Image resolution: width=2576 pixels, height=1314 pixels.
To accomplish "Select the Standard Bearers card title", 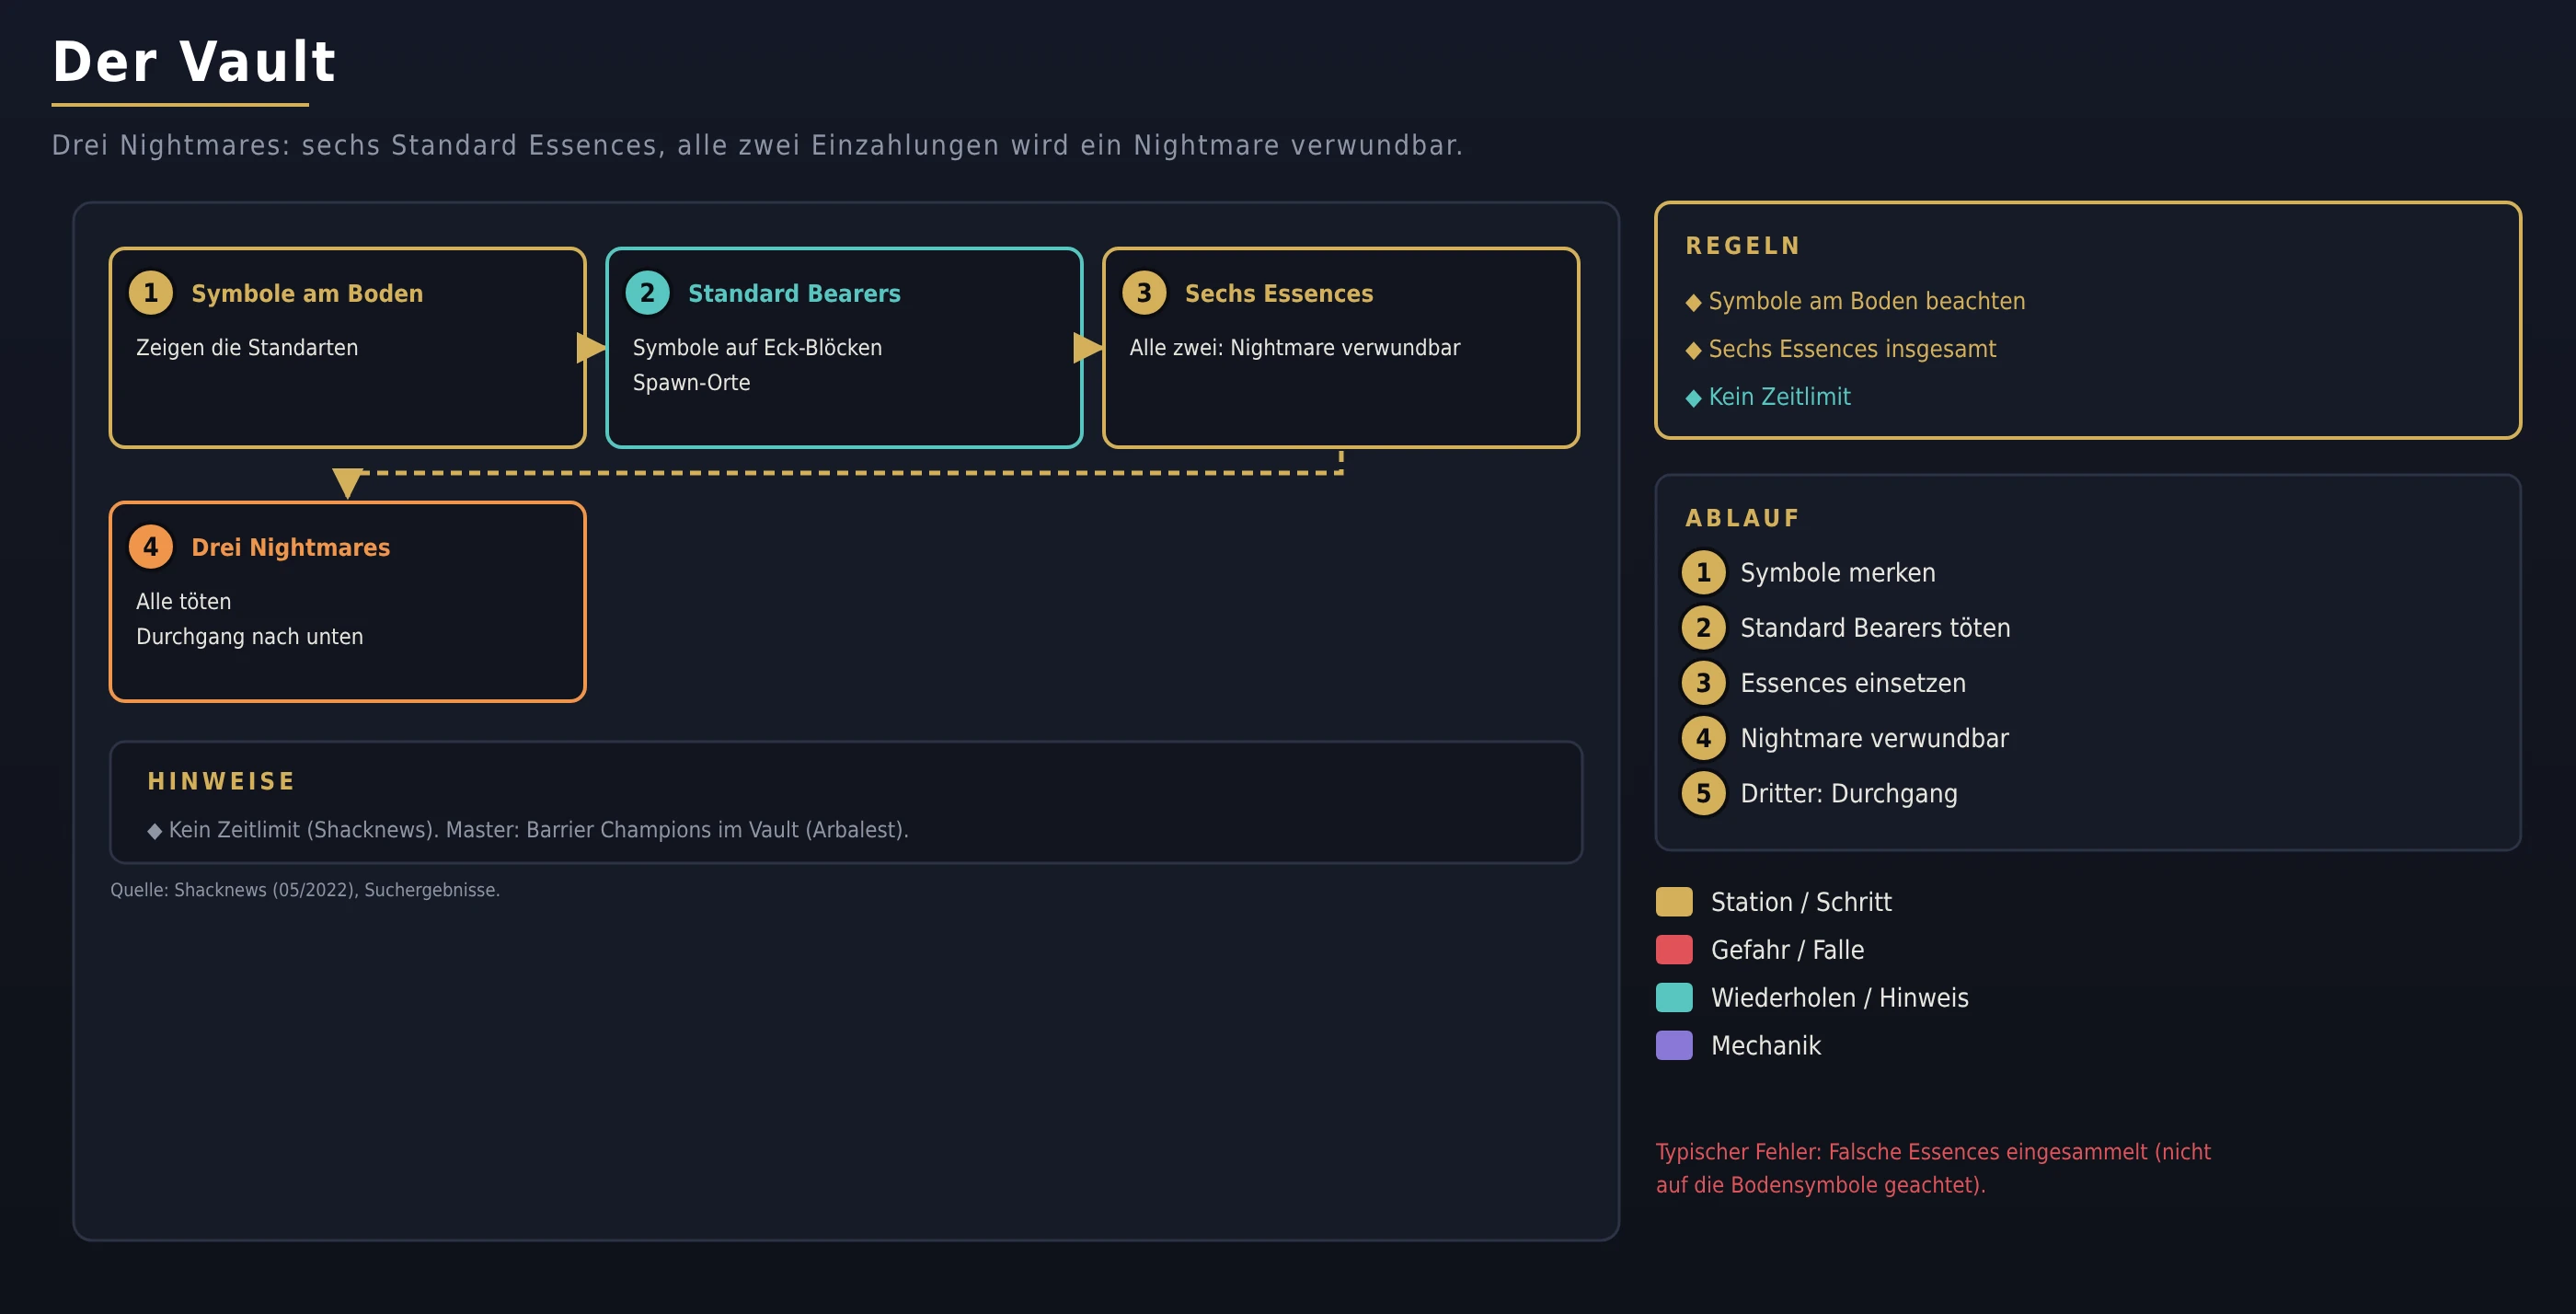I will pyautogui.click(x=794, y=293).
